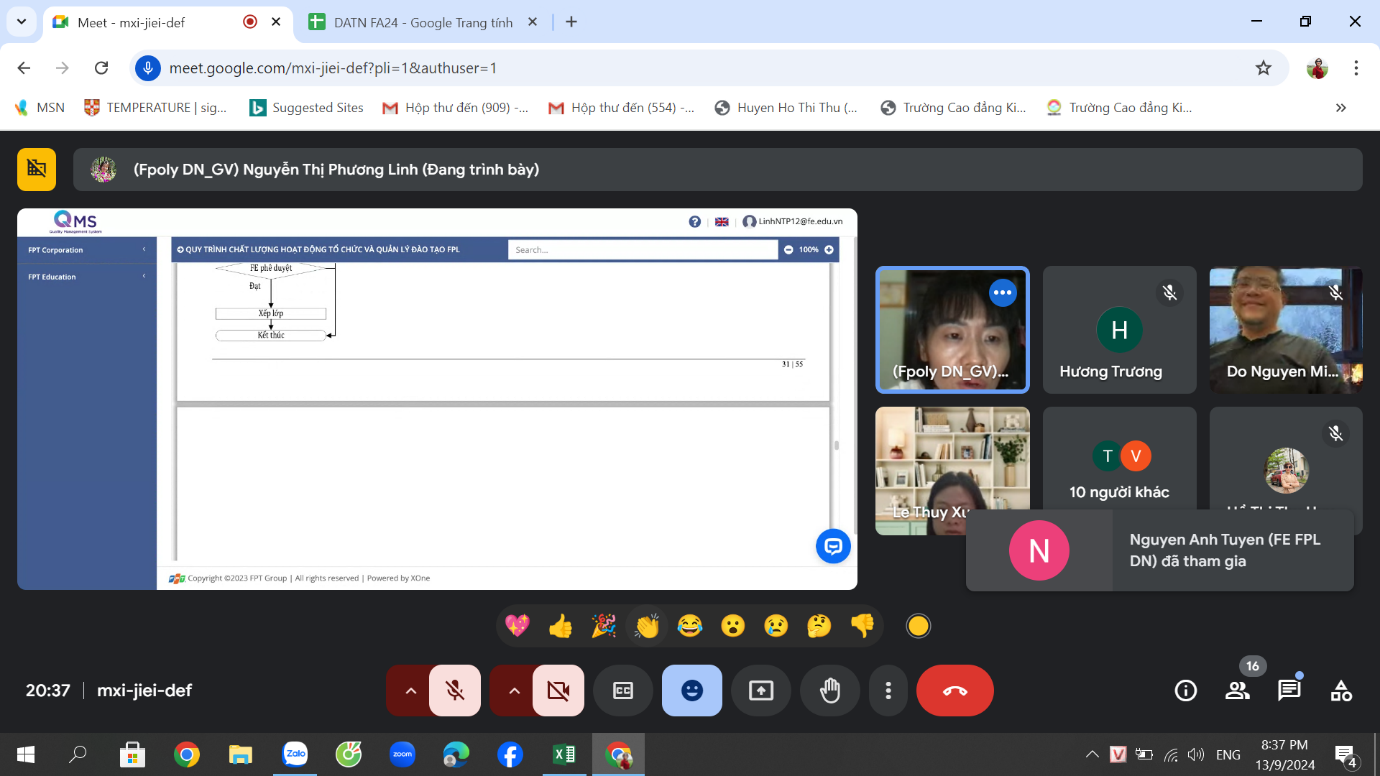Open the present screen share button
This screenshot has width=1380, height=776.
coord(761,691)
